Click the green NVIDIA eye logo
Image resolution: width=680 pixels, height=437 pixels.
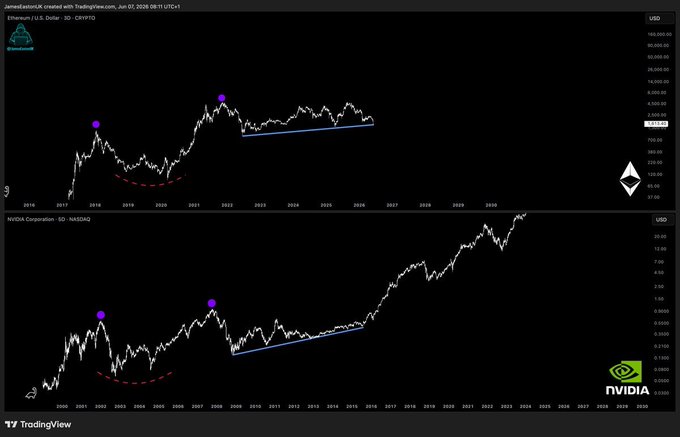tap(625, 372)
